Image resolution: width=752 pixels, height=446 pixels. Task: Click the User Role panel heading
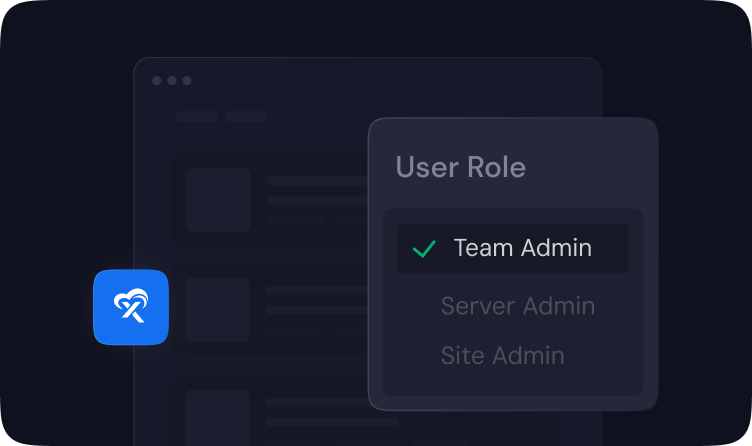pyautogui.click(x=460, y=167)
